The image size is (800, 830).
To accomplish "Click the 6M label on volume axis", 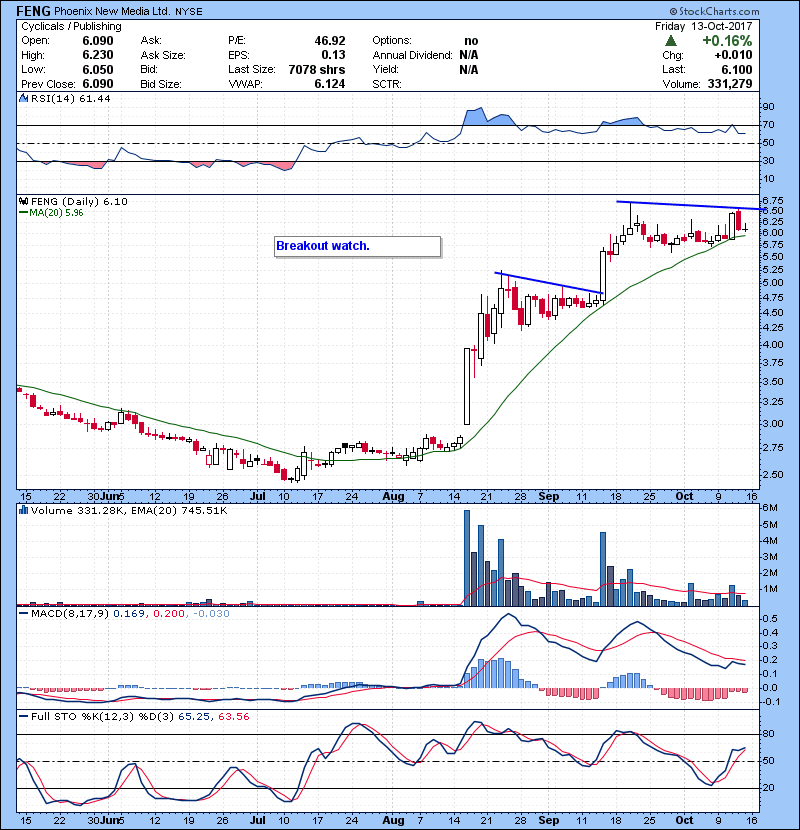I will [x=770, y=508].
